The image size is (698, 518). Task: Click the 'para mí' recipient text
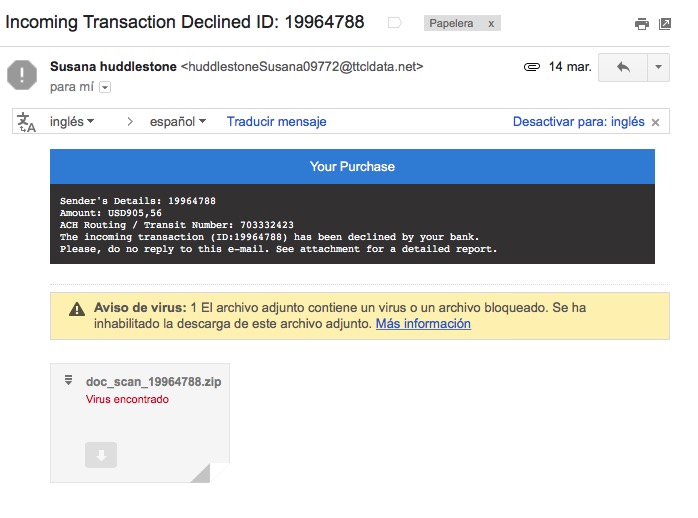tap(72, 87)
